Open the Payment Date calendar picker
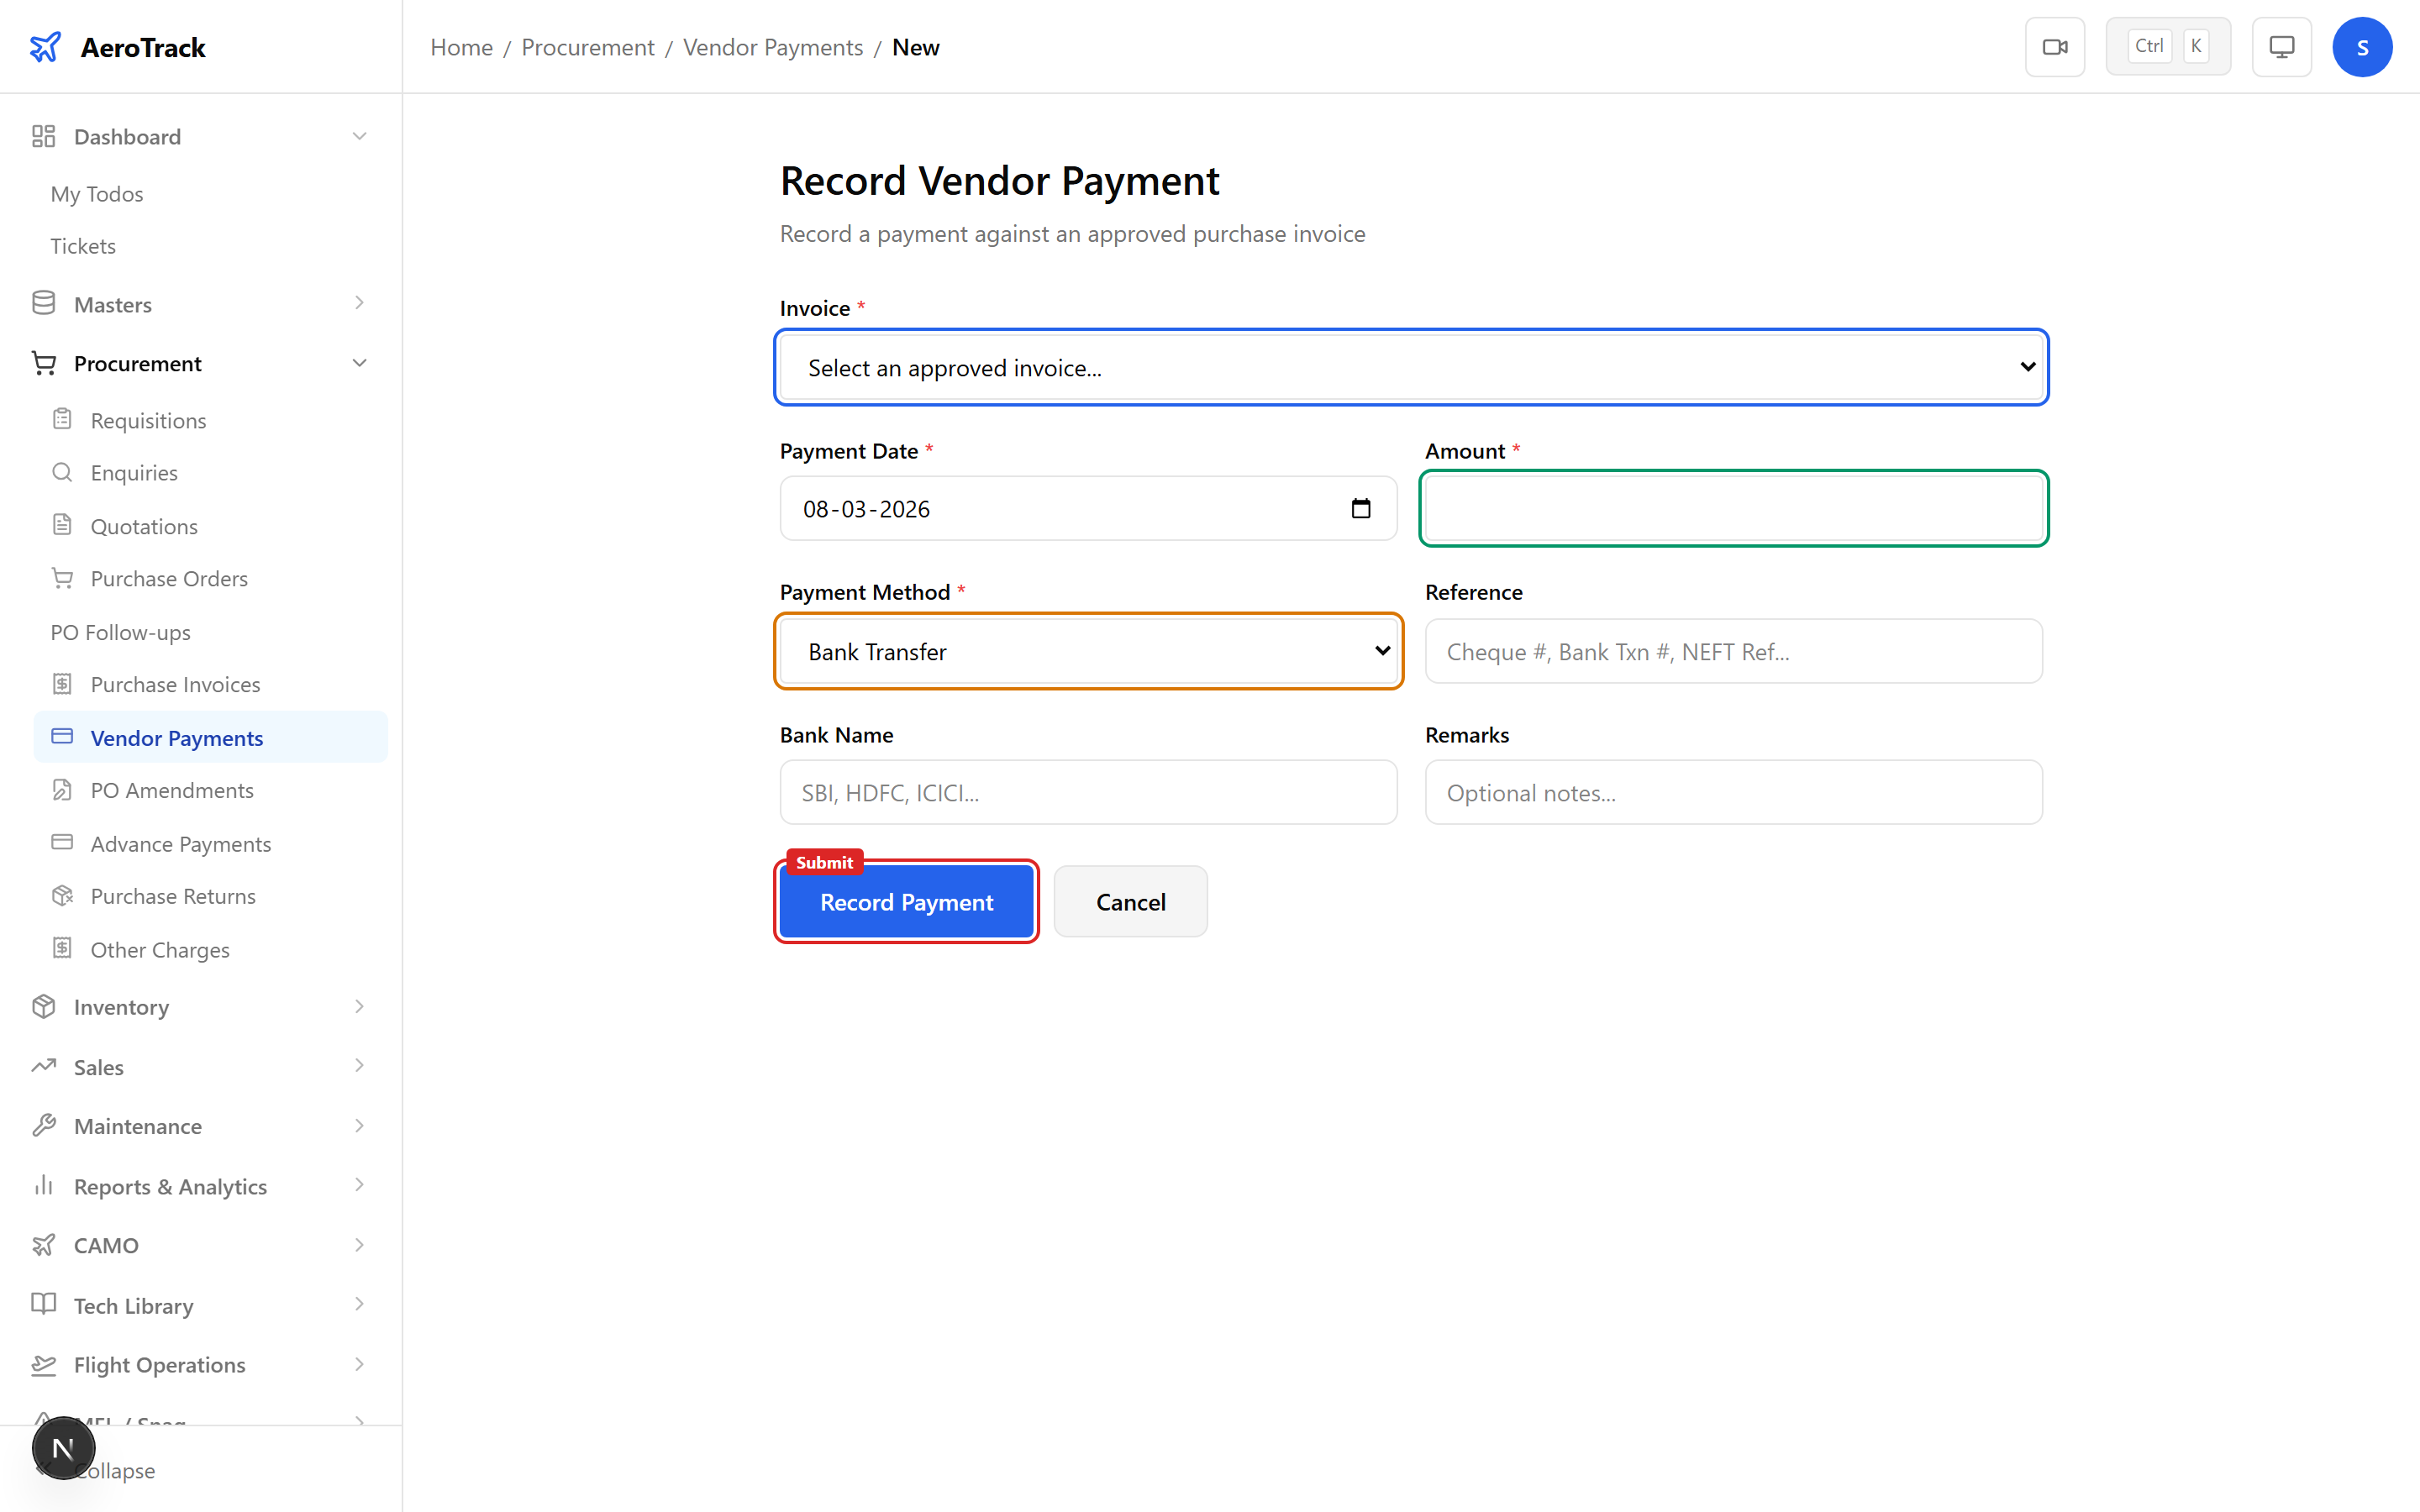The image size is (2420, 1512). (1361, 508)
